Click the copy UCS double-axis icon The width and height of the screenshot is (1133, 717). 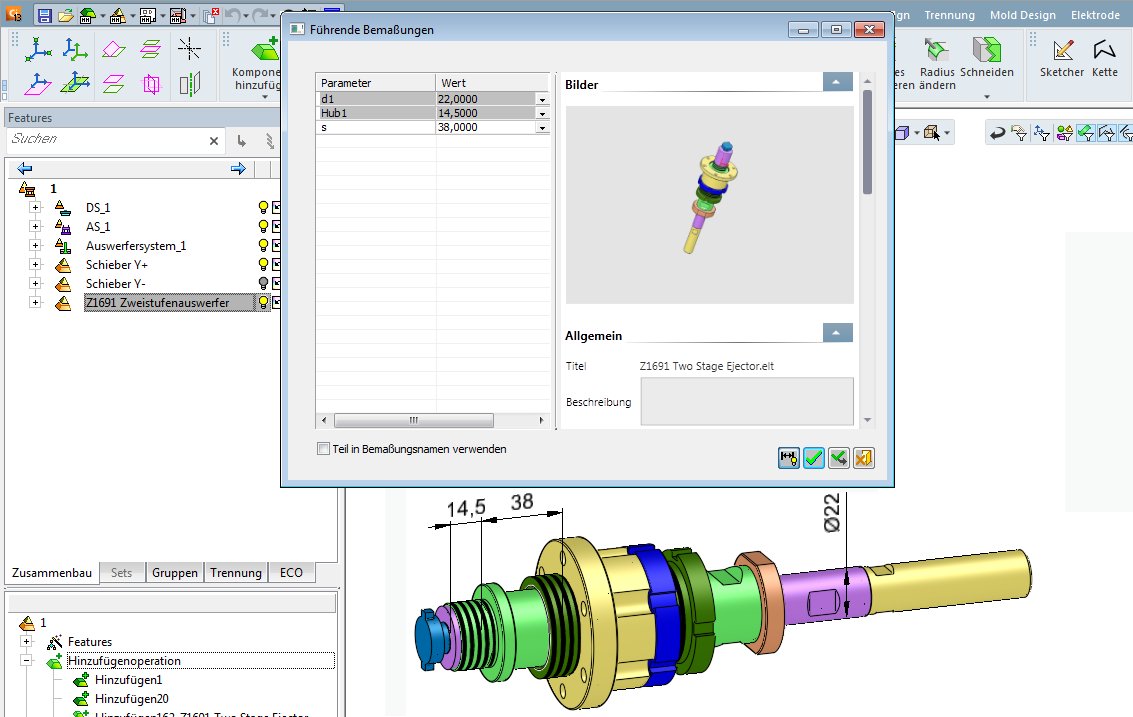[x=75, y=49]
